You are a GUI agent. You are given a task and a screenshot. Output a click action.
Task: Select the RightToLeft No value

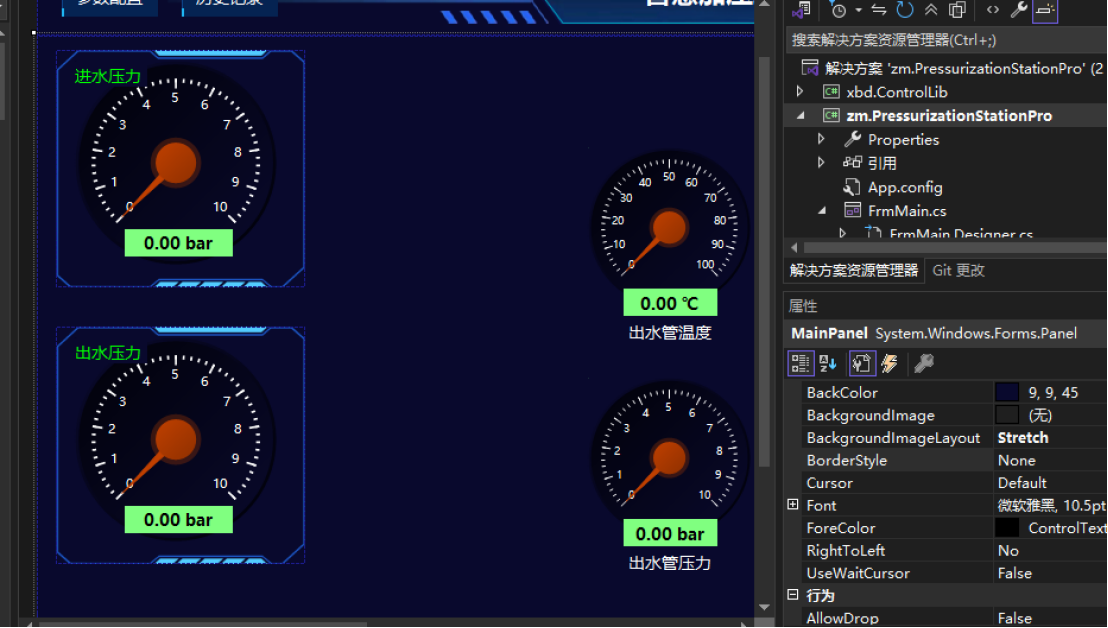(1008, 550)
